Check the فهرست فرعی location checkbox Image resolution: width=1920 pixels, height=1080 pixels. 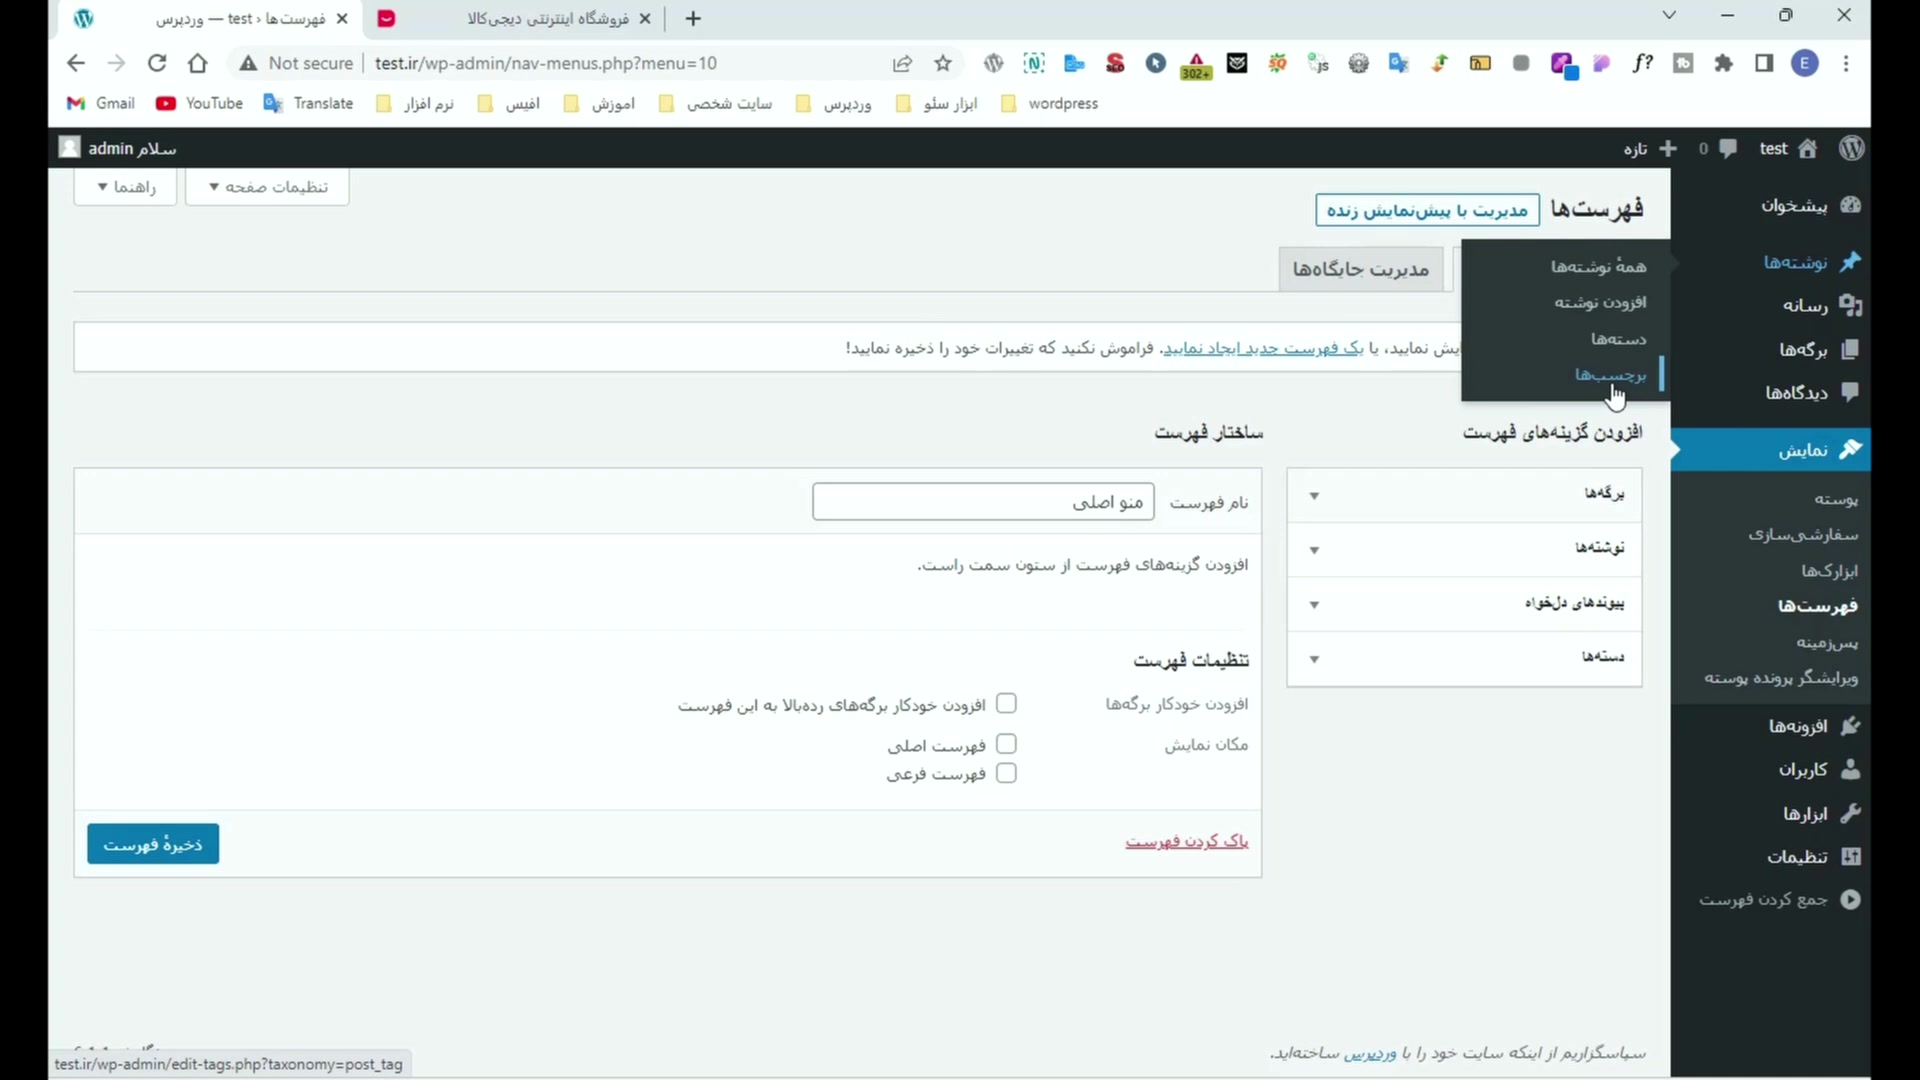tap(1006, 773)
